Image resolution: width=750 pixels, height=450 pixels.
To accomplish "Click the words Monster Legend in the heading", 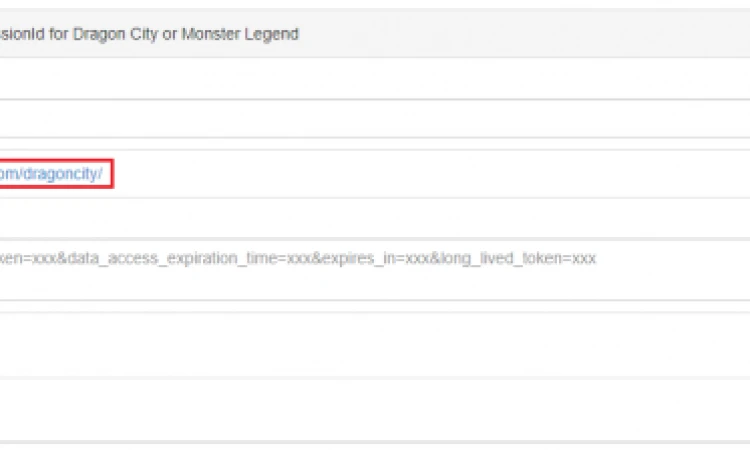I will click(240, 34).
